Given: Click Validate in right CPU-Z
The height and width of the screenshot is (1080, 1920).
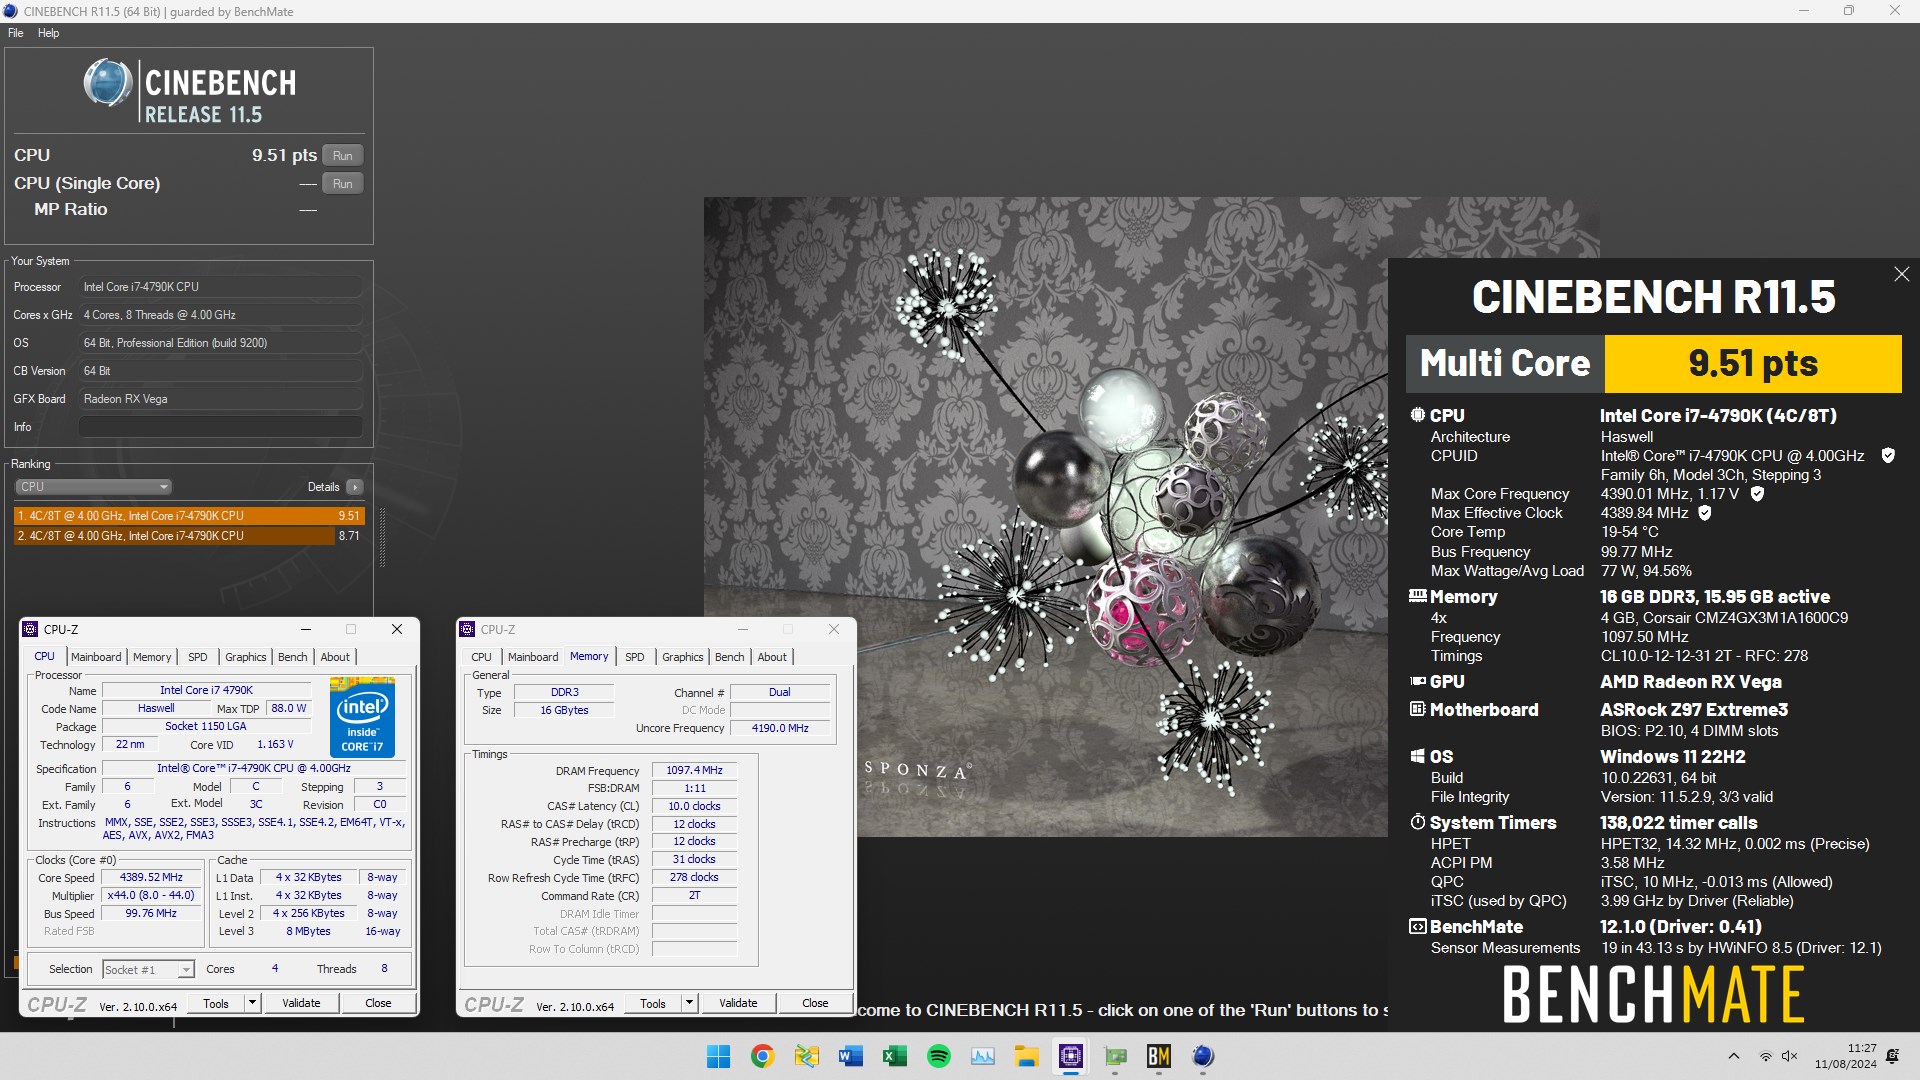Looking at the screenshot, I should [738, 1003].
